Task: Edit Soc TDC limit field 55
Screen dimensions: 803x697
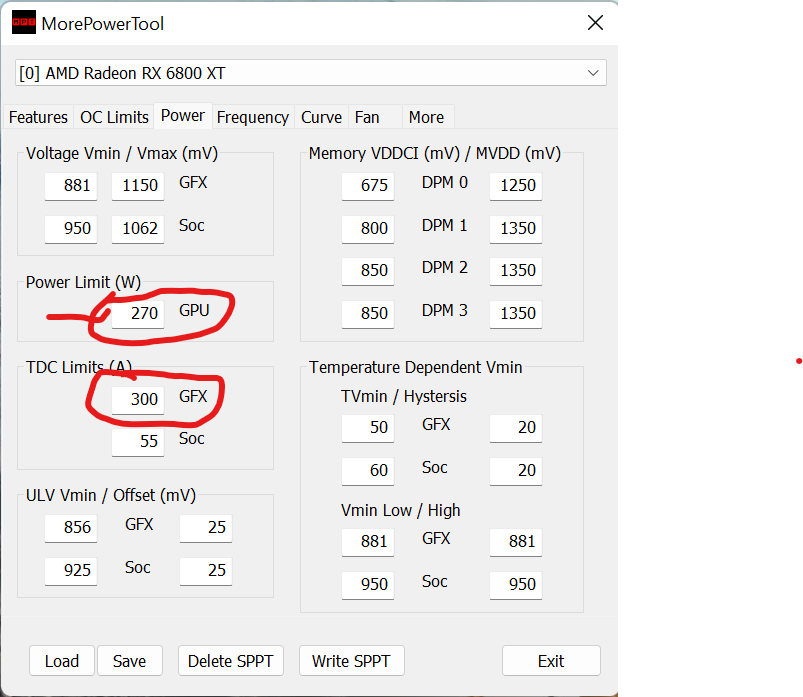Action: coord(138,442)
